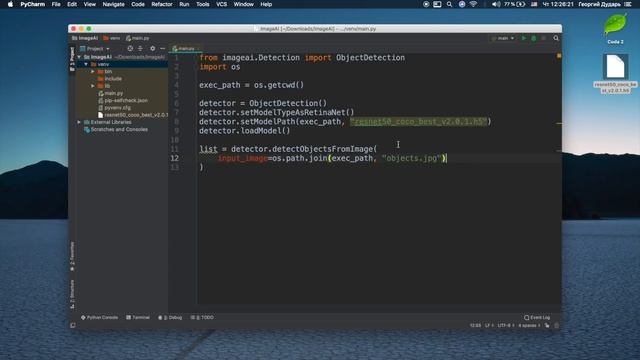Screen dimensions: 640x360
Task: Select Scratches and Consoles
Action: [x=116, y=129]
